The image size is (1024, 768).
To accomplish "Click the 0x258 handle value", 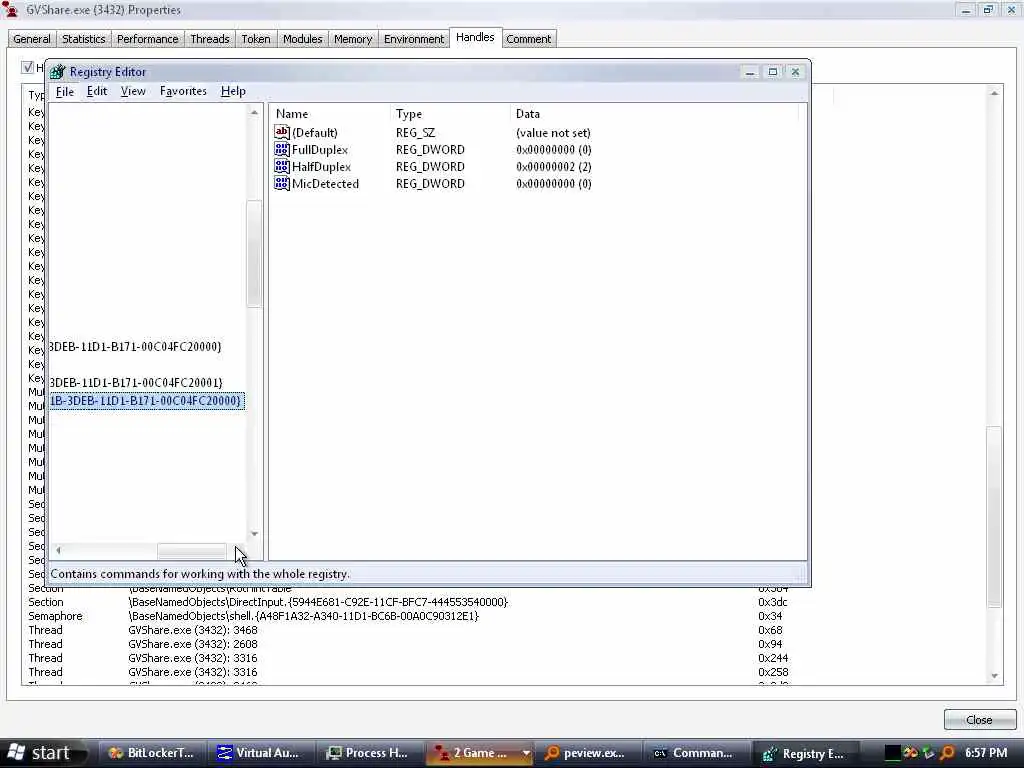I will 773,672.
